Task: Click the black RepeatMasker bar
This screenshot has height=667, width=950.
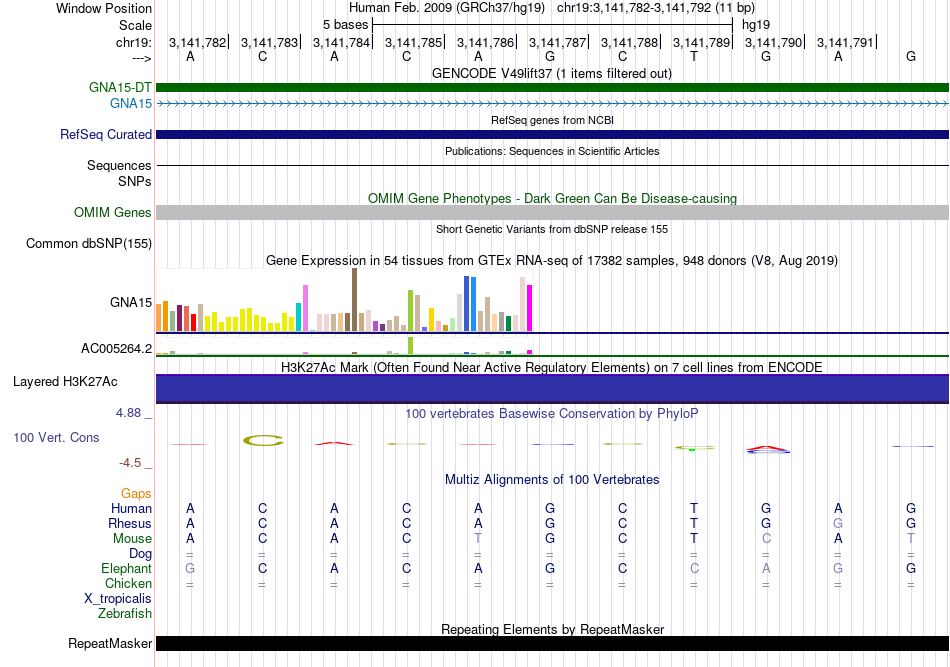Action: pos(552,643)
